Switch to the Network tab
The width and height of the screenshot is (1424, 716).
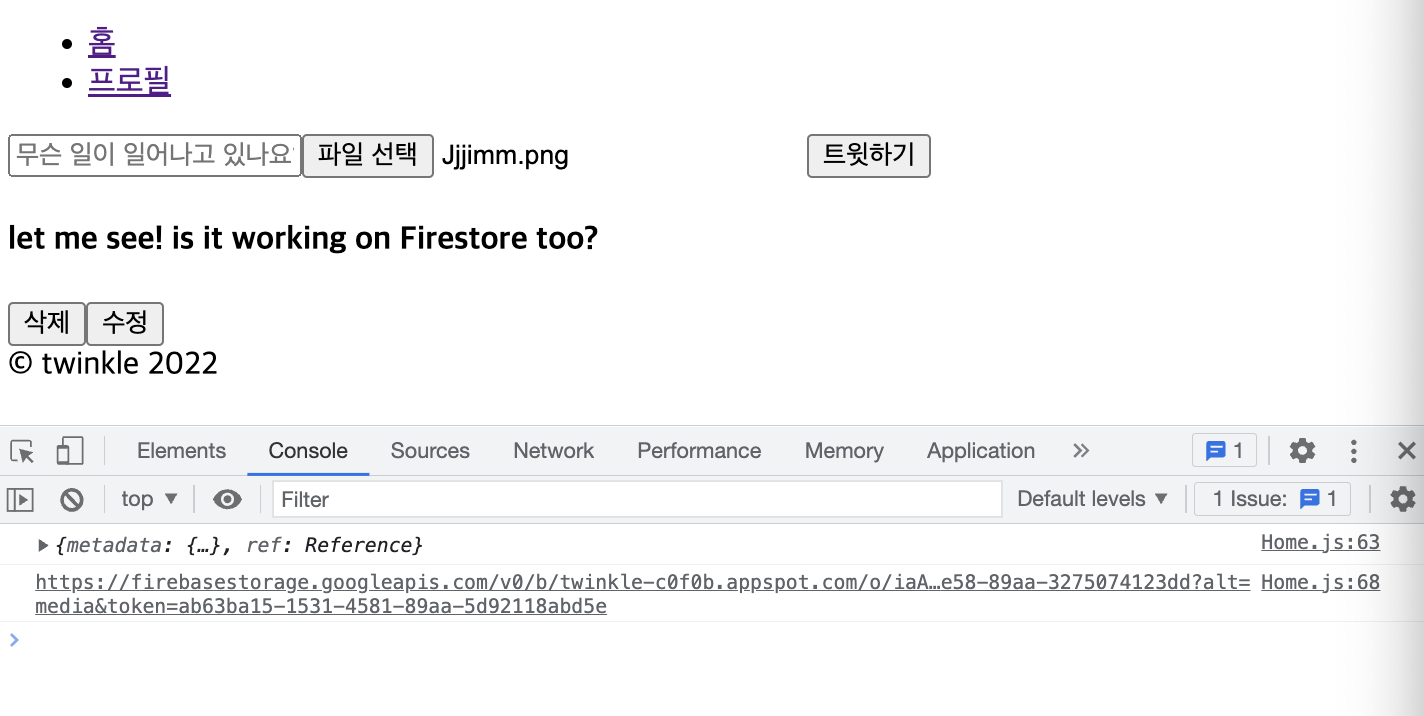(553, 451)
